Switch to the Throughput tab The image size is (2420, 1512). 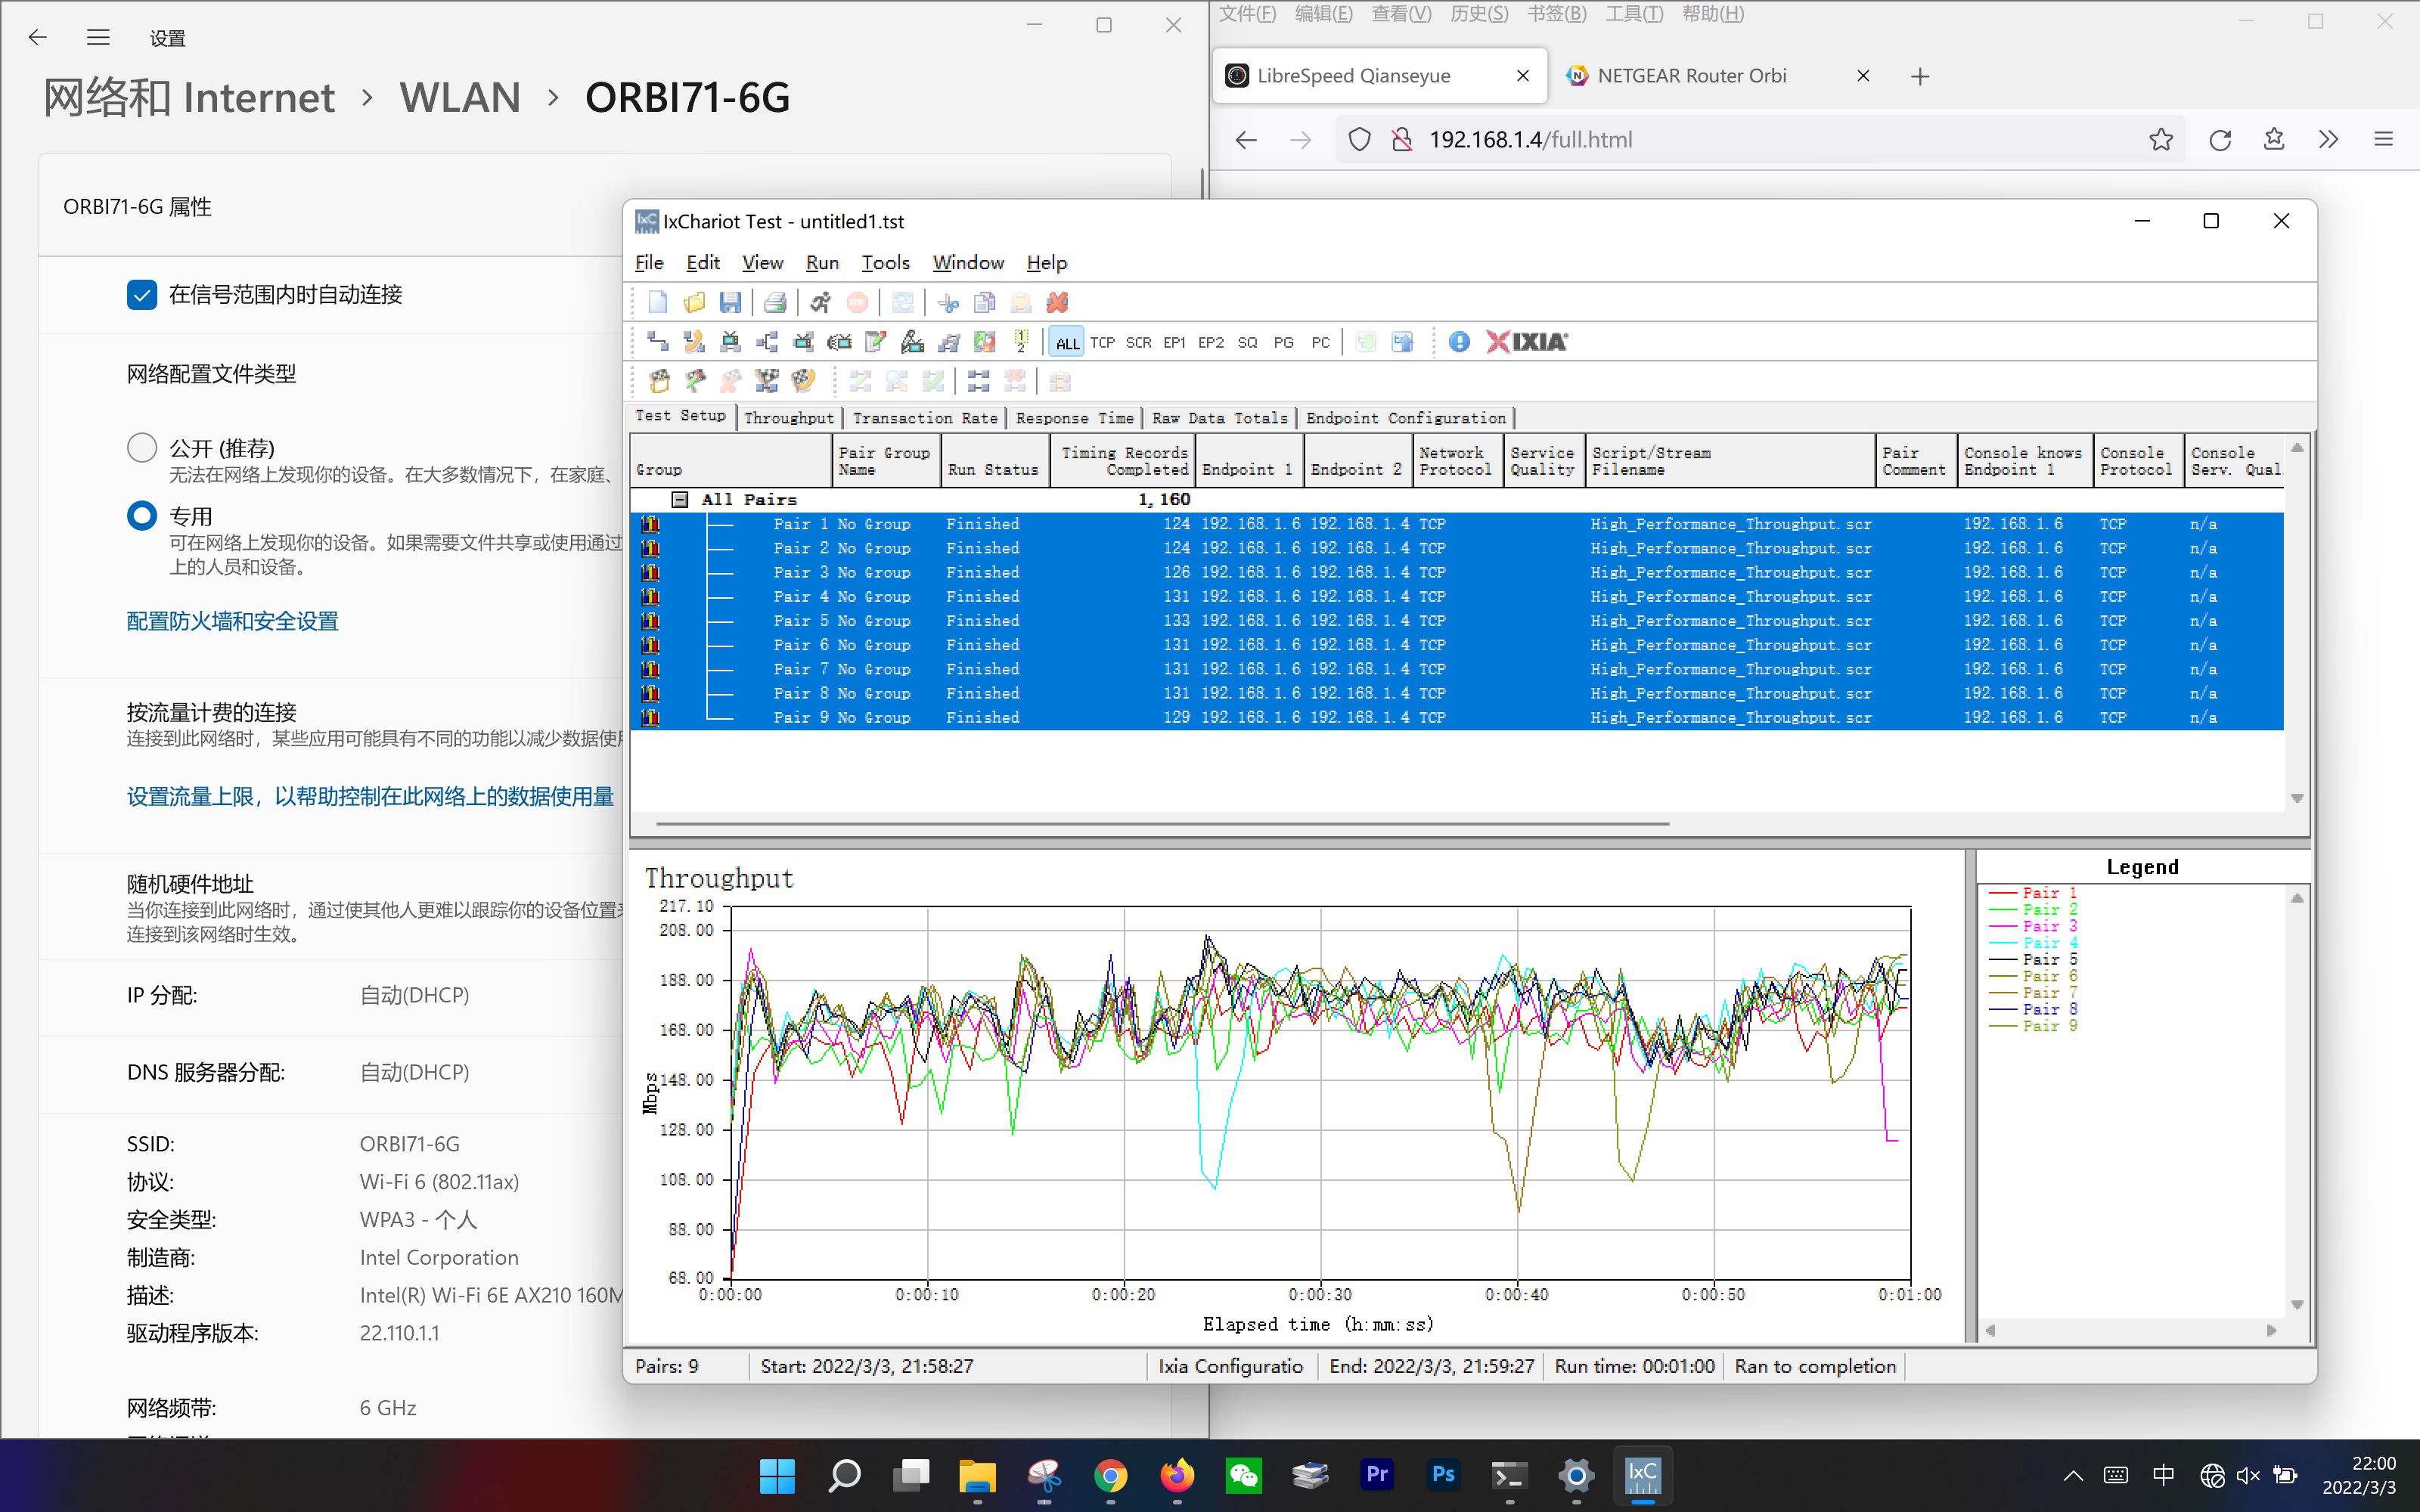click(788, 418)
